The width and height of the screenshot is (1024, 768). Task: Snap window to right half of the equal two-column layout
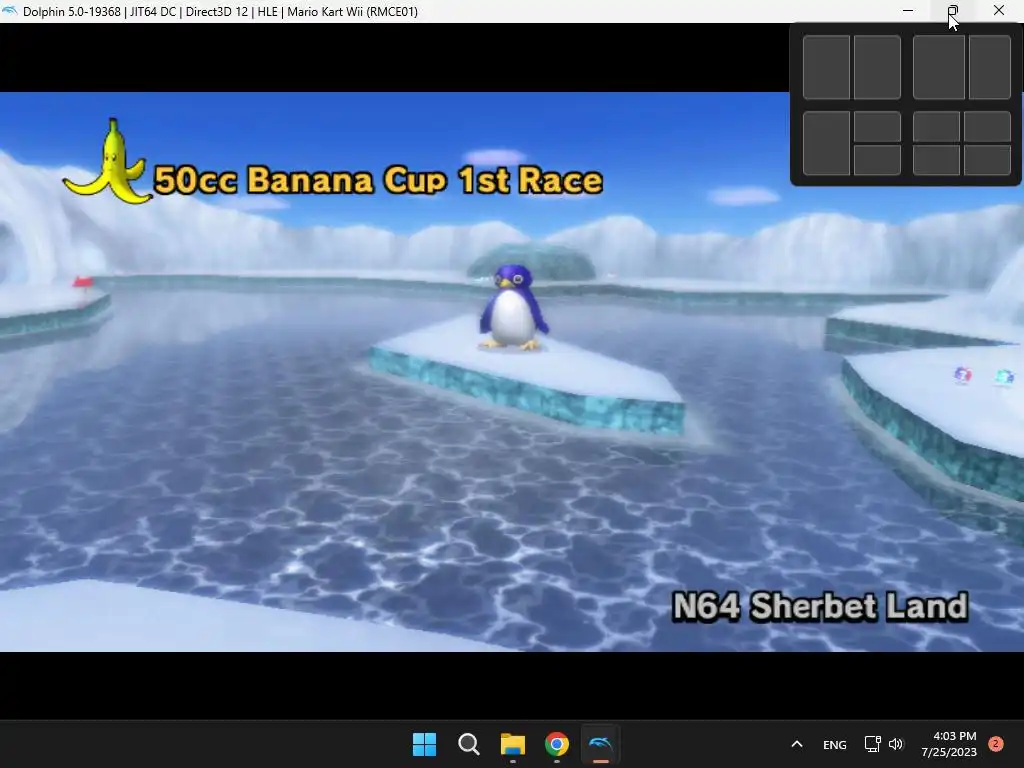click(877, 67)
